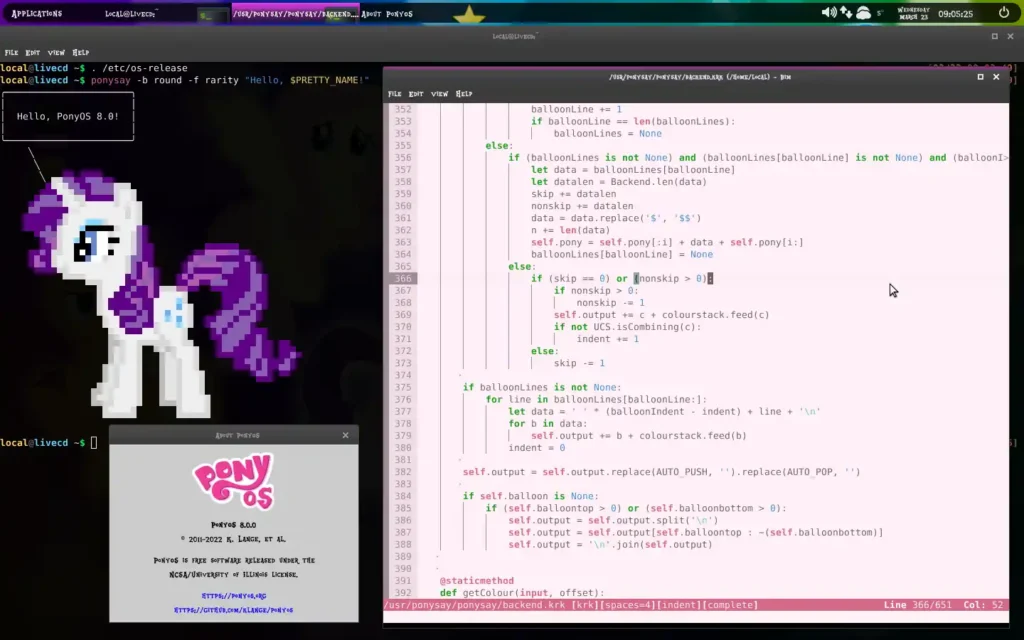1024x640 pixels.
Task: Switch to the About PonyOS taskbar entry
Action: (387, 14)
